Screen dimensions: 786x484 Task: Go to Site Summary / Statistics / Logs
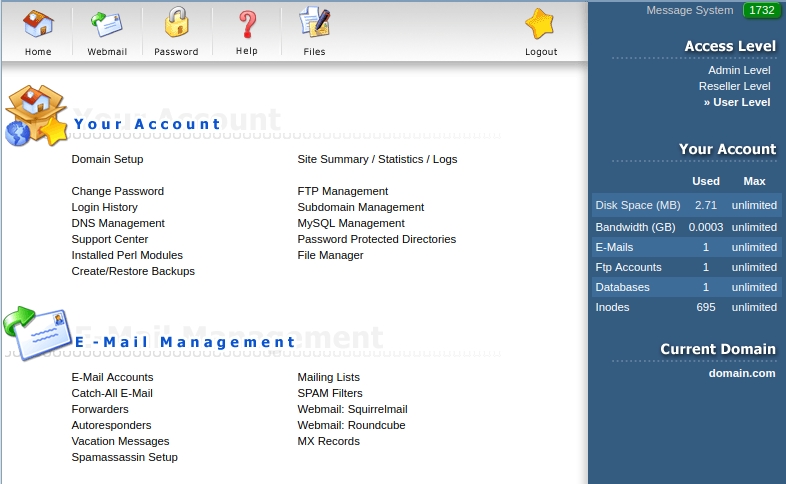(377, 159)
